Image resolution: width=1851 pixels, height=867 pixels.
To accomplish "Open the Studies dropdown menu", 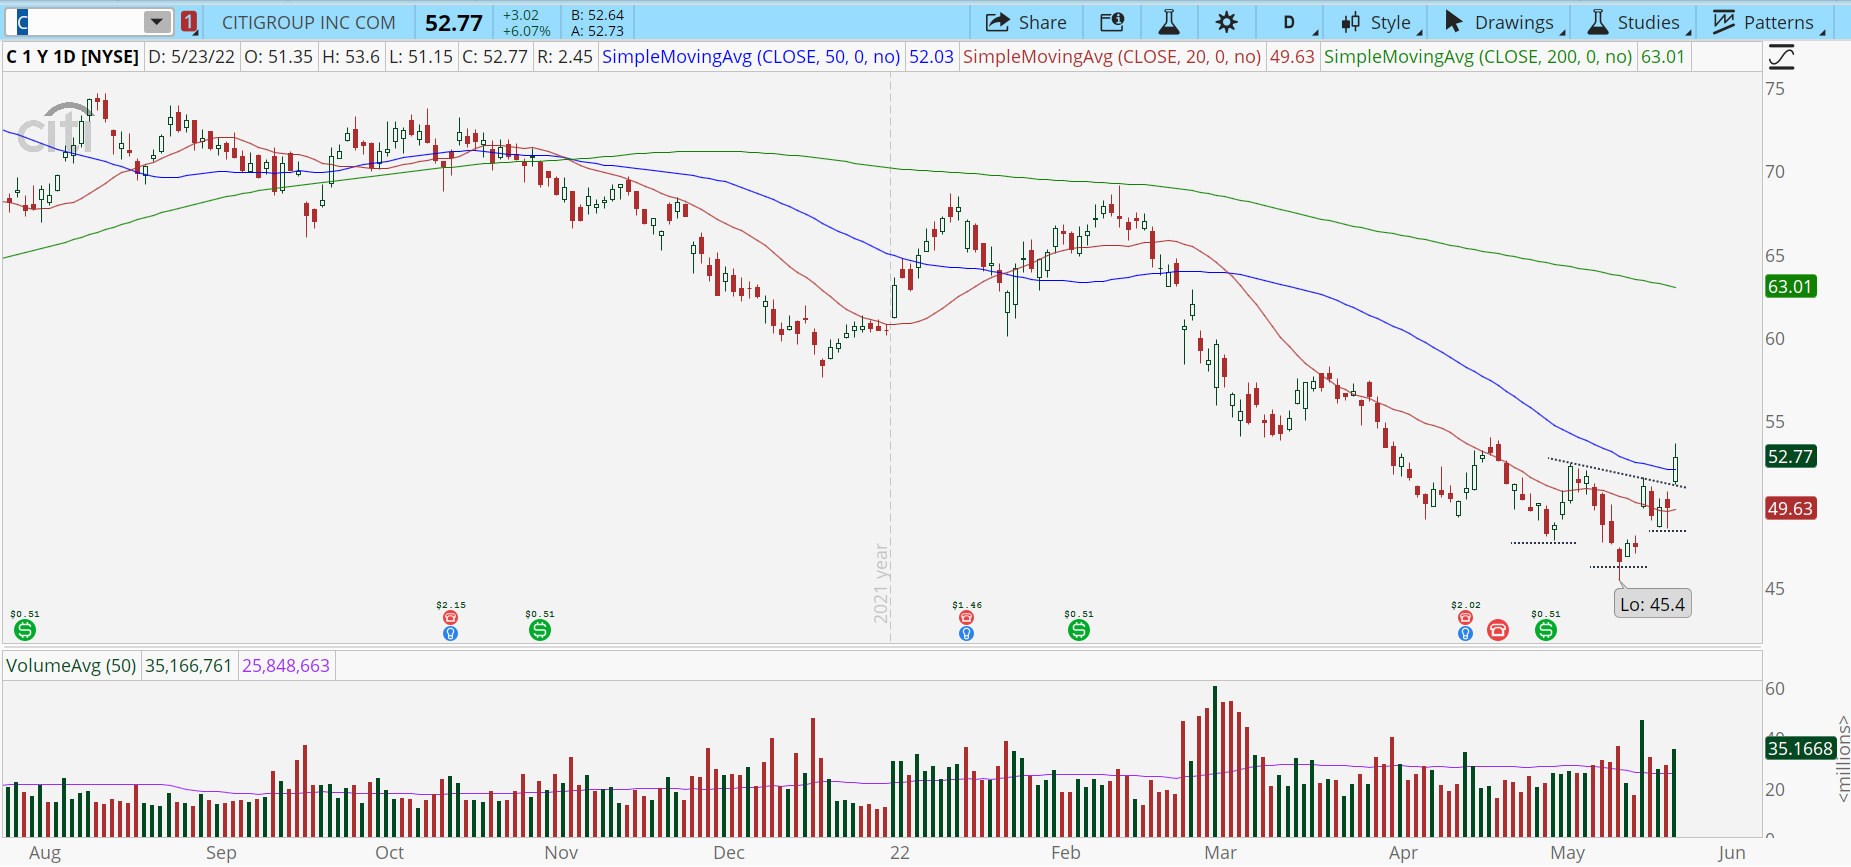I will point(1637,22).
